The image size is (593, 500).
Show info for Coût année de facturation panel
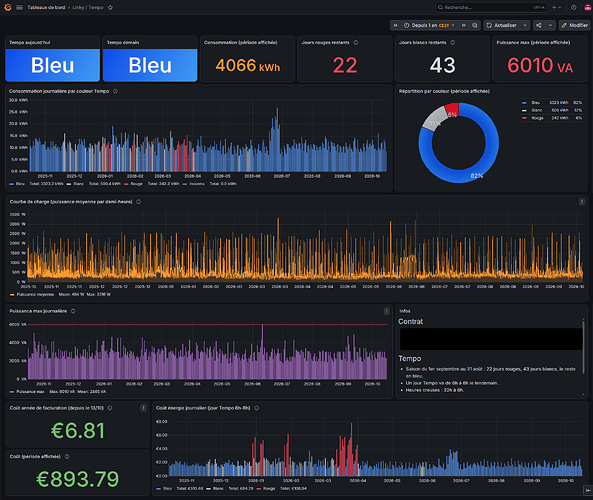pos(110,408)
